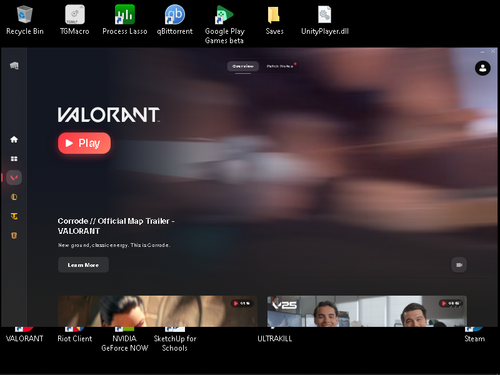Open the V25 video thumbnail
The image size is (500, 375).
pyautogui.click(x=367, y=311)
